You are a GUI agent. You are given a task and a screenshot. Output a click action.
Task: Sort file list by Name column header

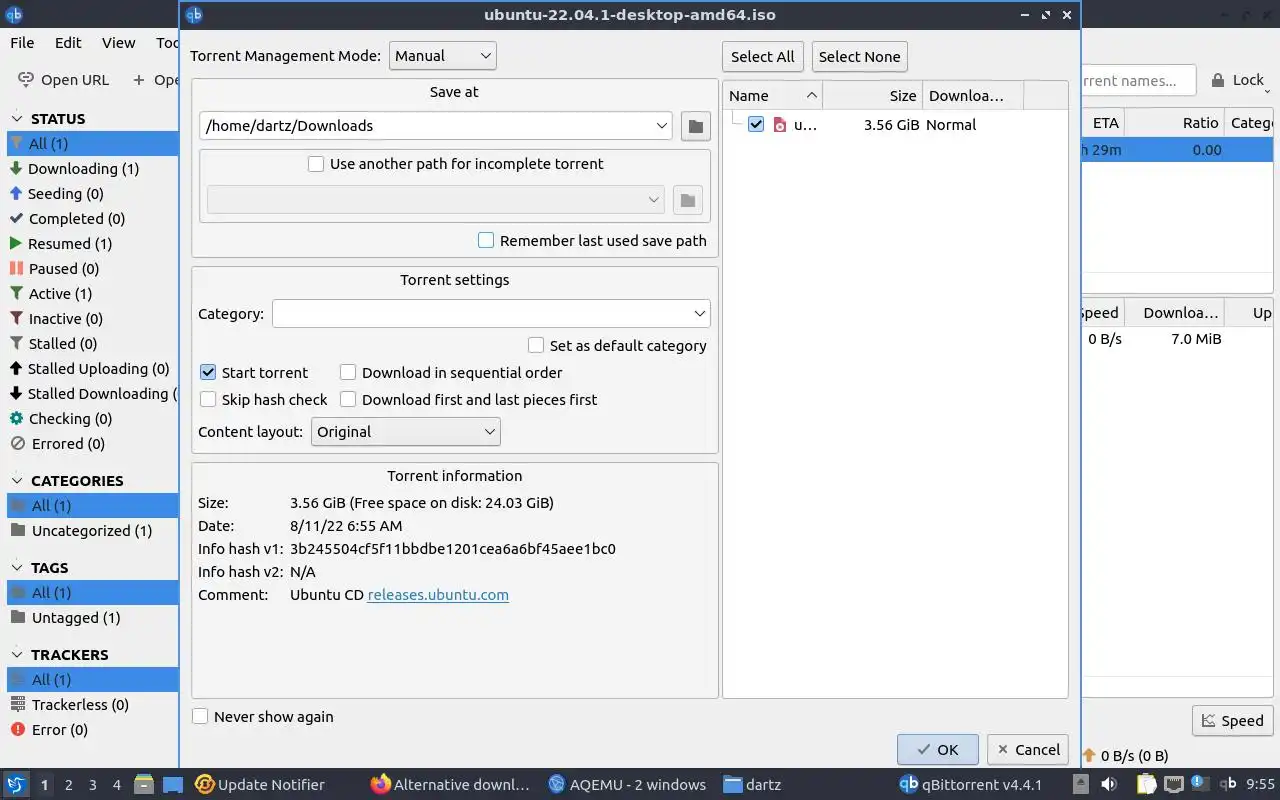pos(772,96)
